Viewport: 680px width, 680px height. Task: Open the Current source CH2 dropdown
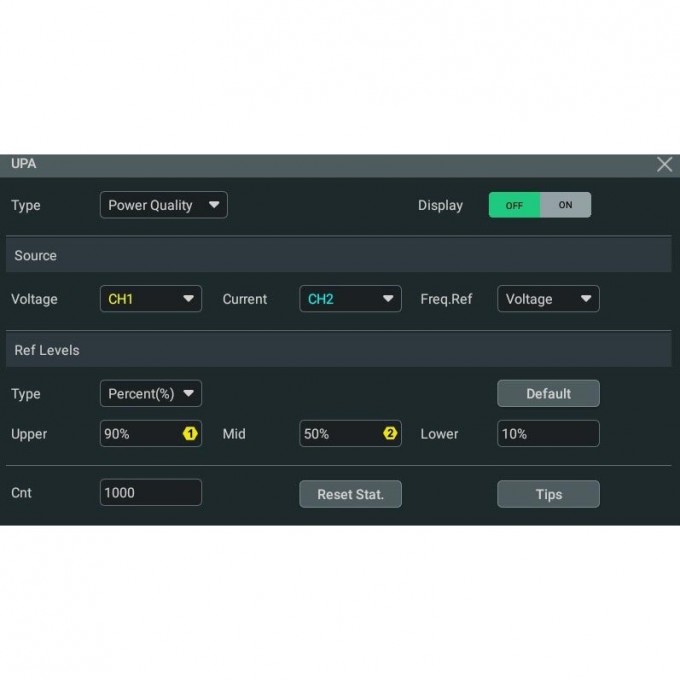coord(350,299)
